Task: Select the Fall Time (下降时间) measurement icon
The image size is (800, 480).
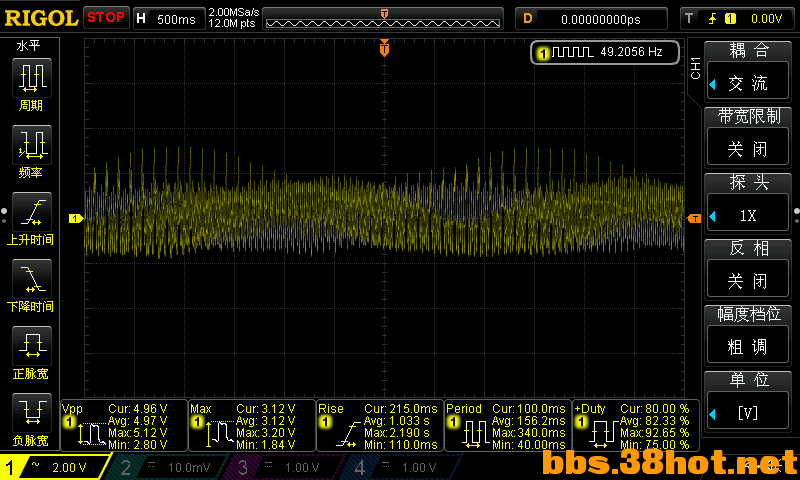Action: click(x=32, y=279)
